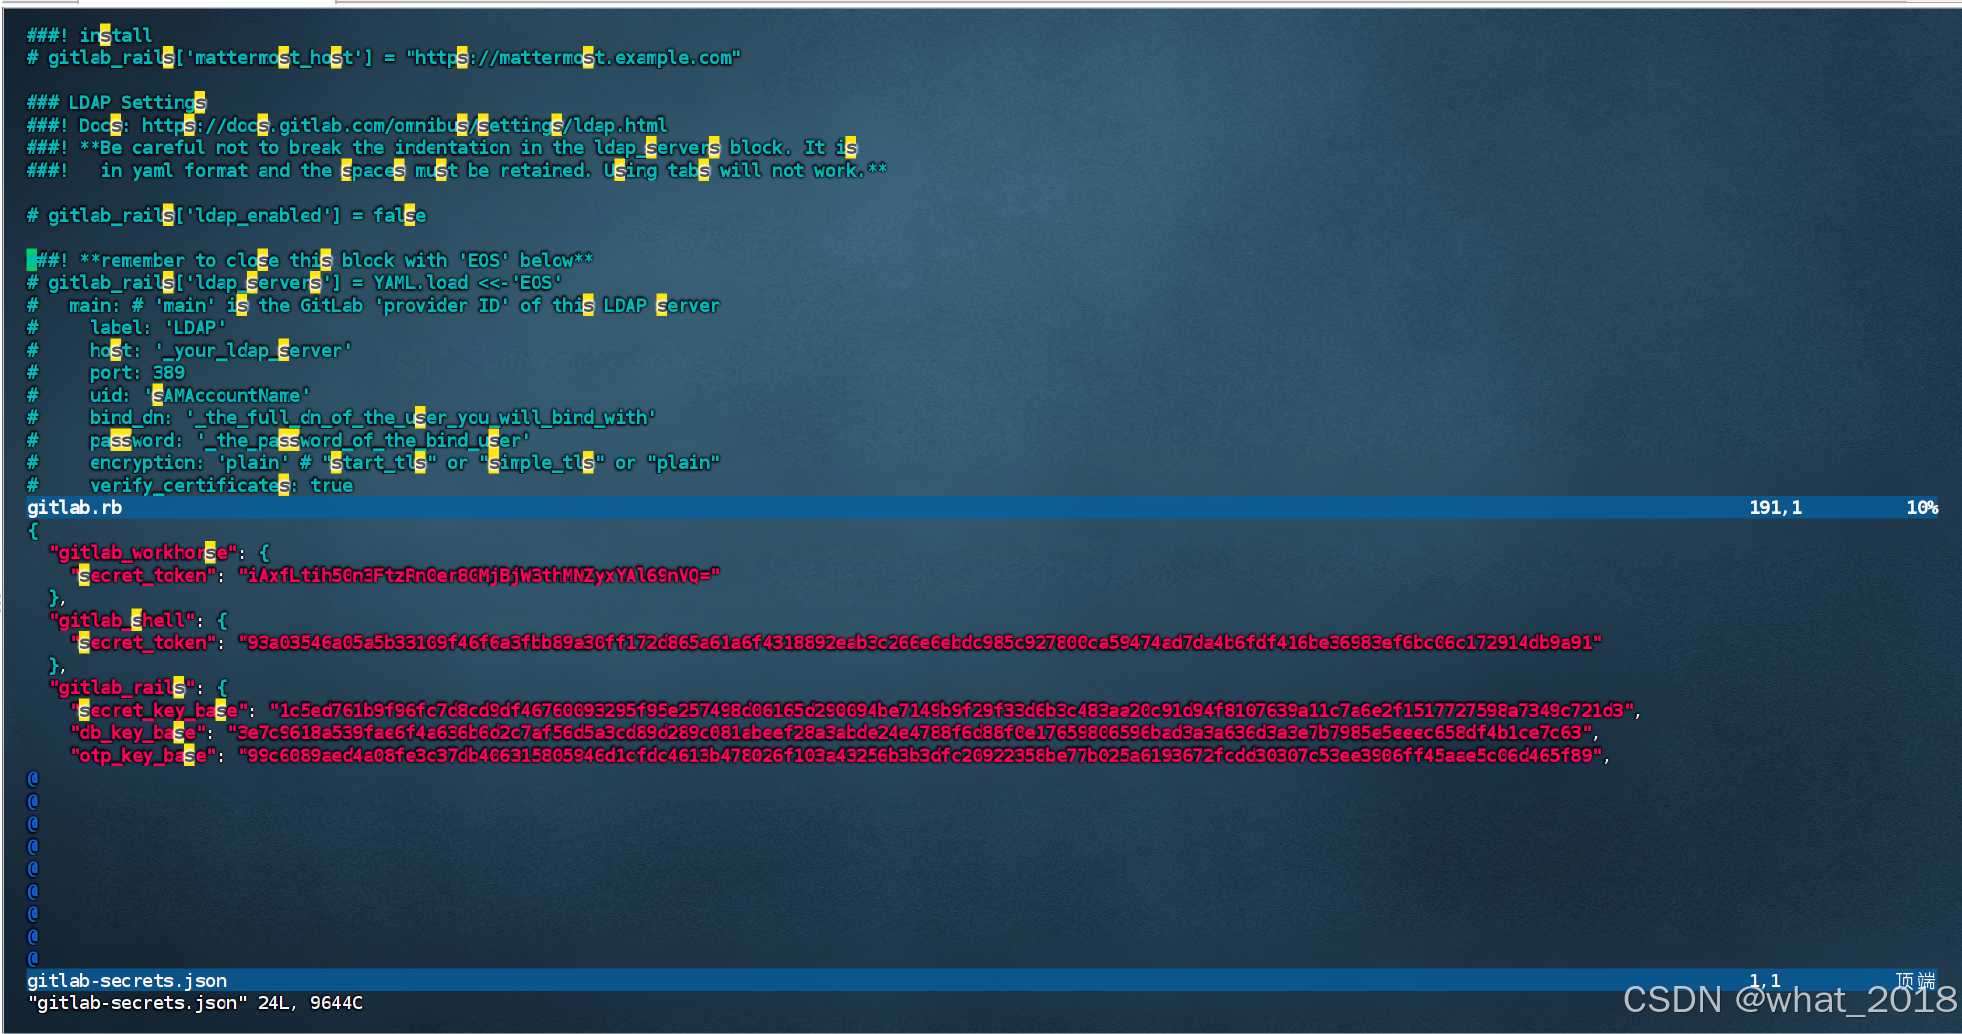Click the "gitlab_rails" JSON key

122,688
